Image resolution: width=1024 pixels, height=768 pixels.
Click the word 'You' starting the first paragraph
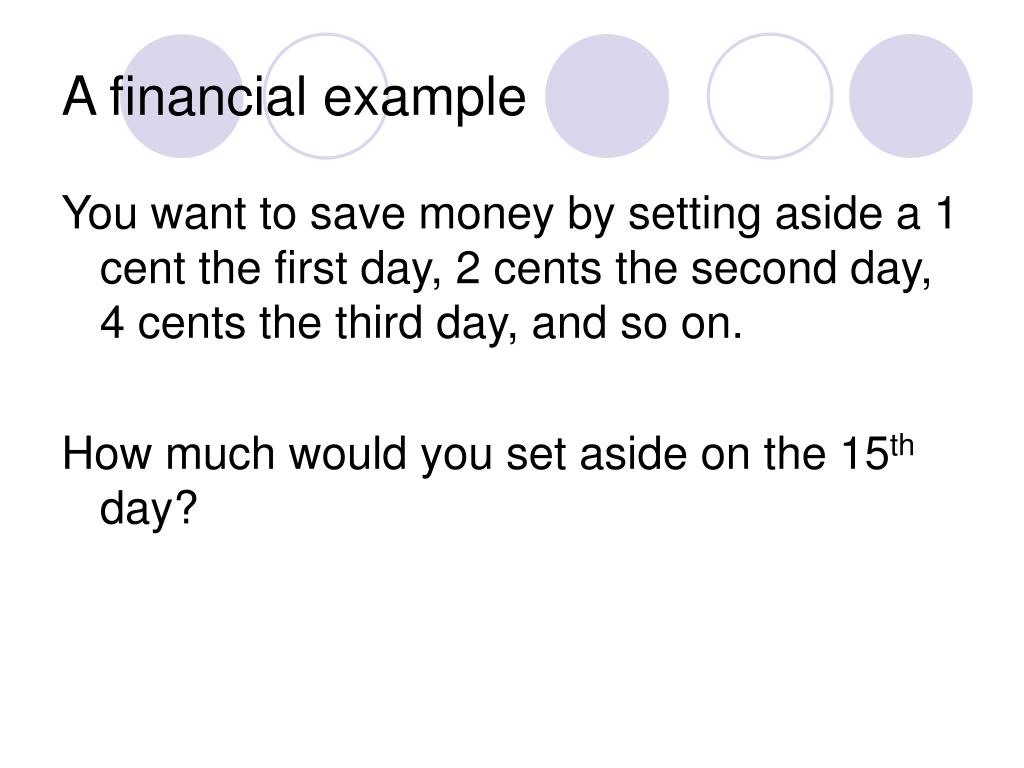pos(100,214)
